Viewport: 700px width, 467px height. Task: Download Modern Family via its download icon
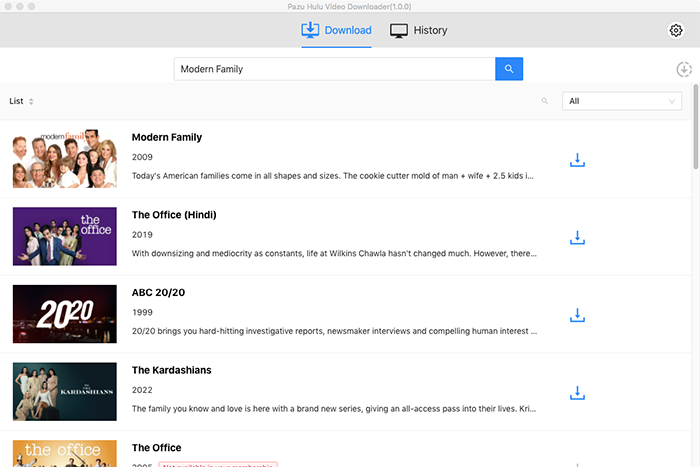click(x=577, y=160)
